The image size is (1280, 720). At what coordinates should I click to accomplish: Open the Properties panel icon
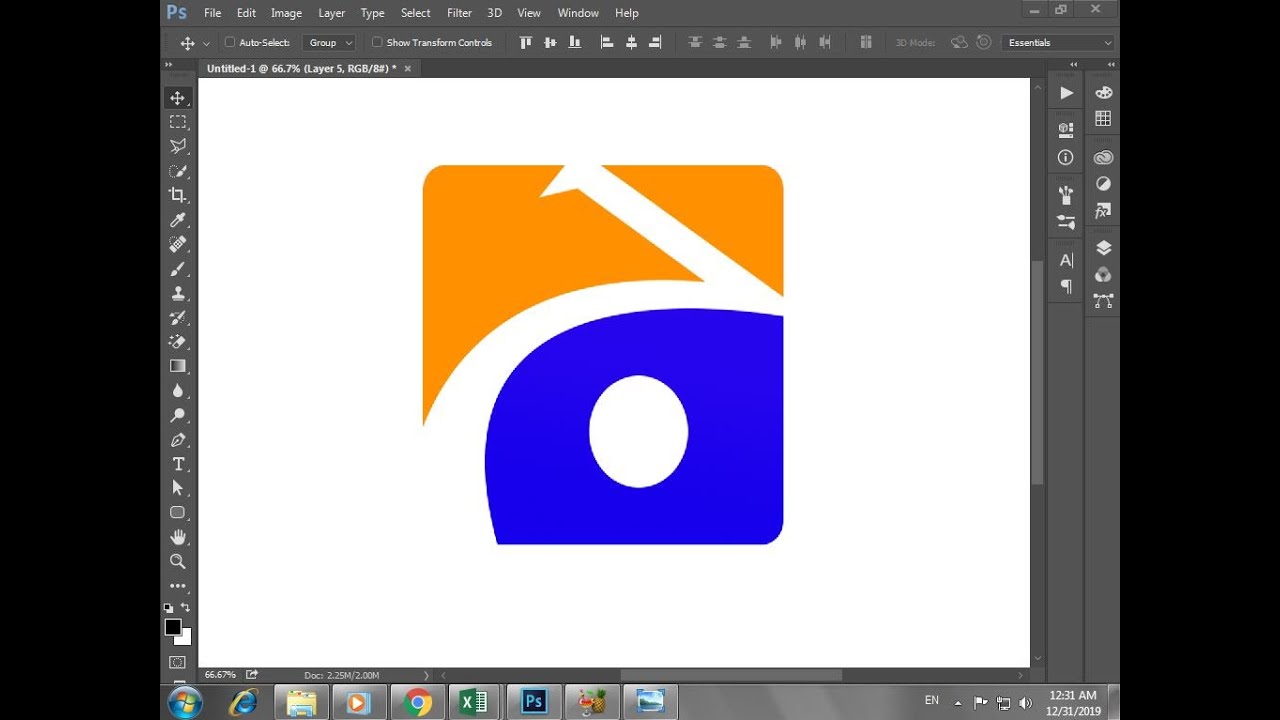[1066, 129]
